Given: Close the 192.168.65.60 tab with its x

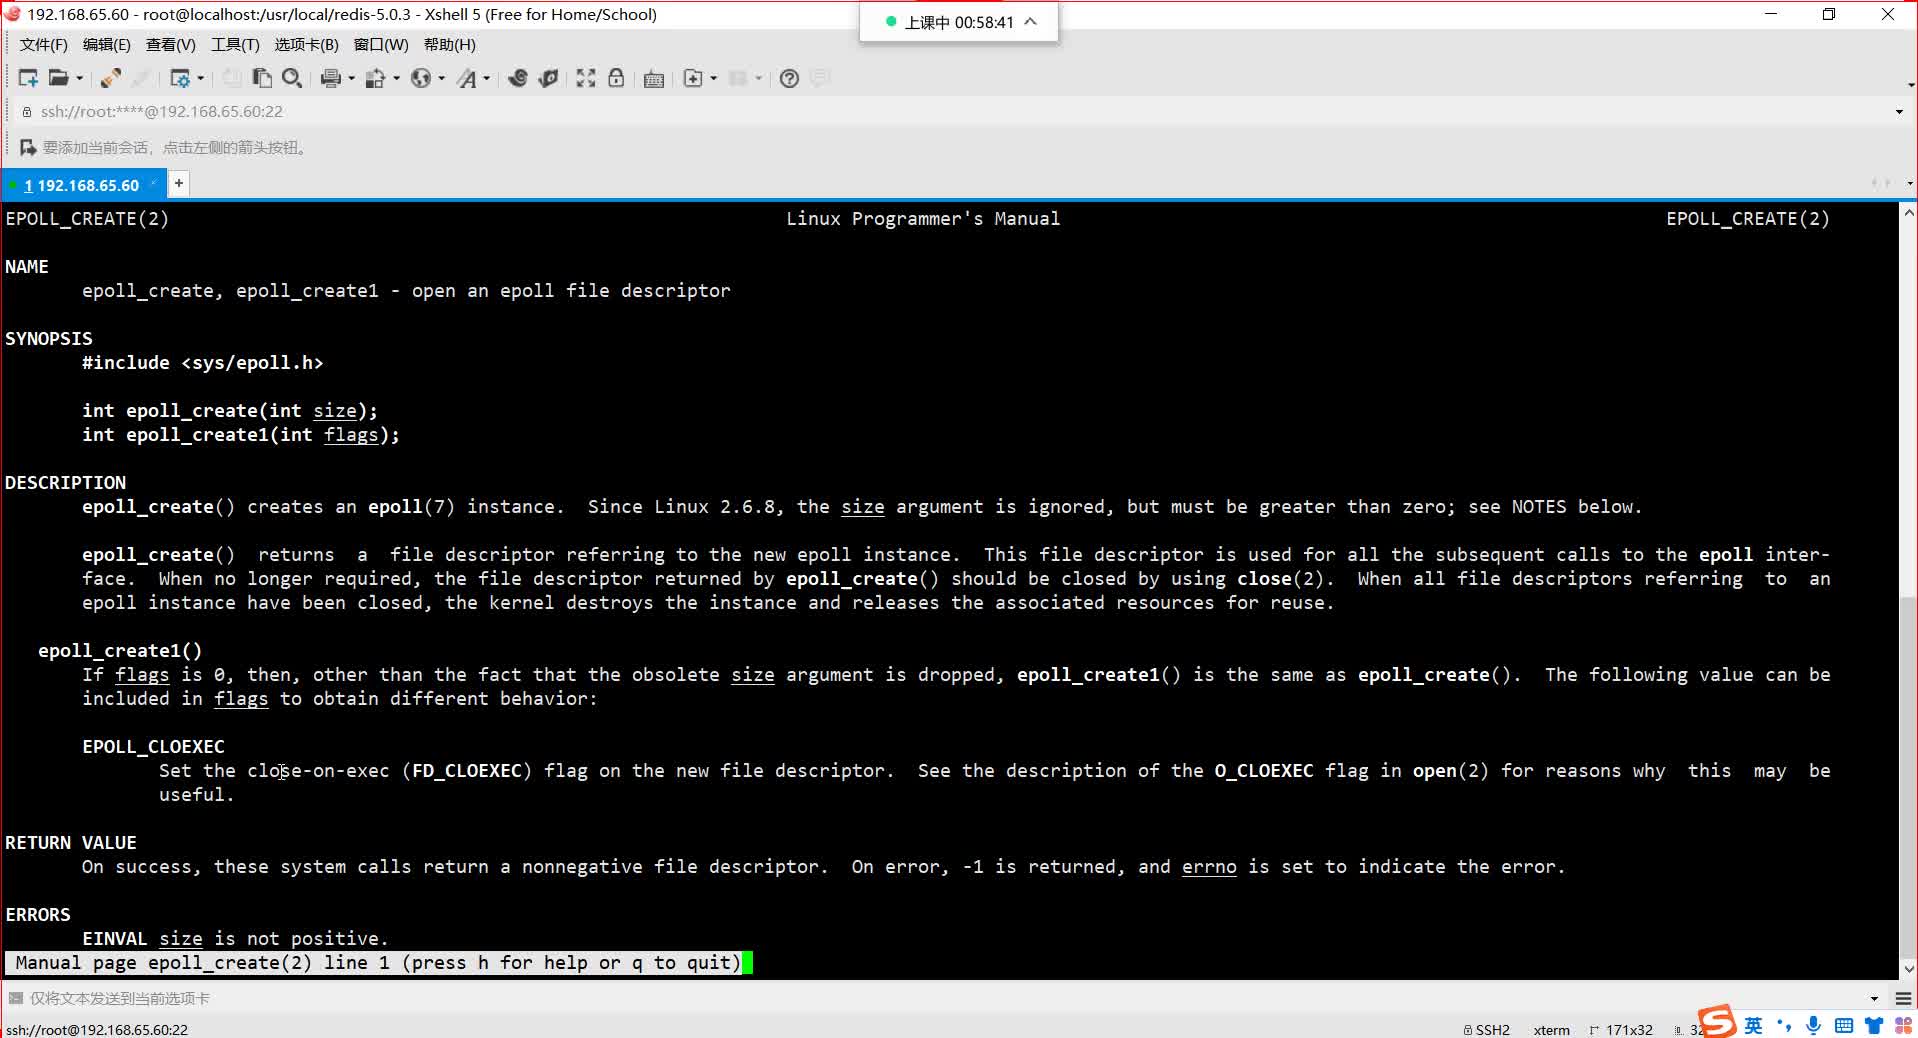Looking at the screenshot, I should tap(153, 184).
